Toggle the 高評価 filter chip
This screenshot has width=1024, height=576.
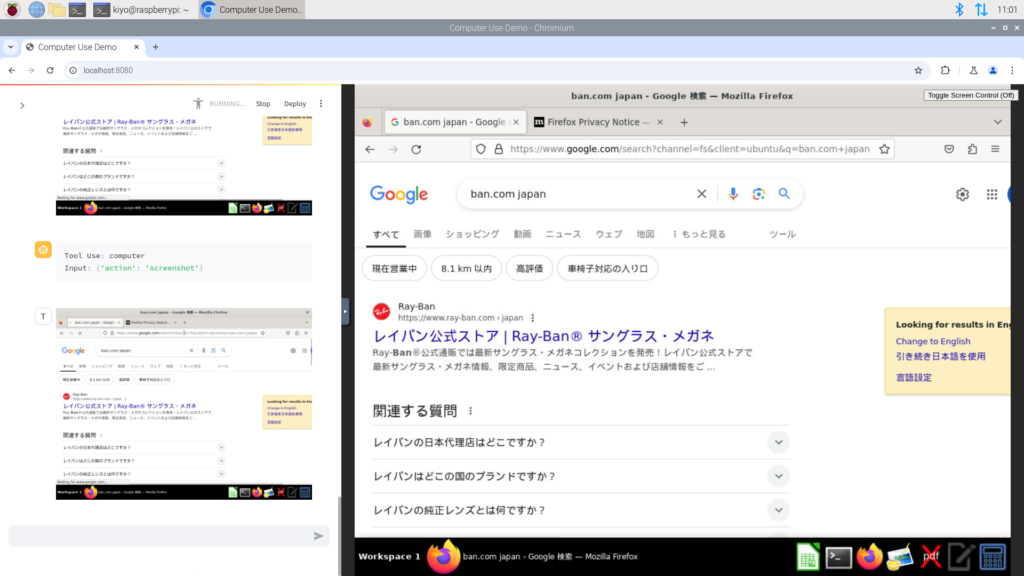[x=530, y=268]
